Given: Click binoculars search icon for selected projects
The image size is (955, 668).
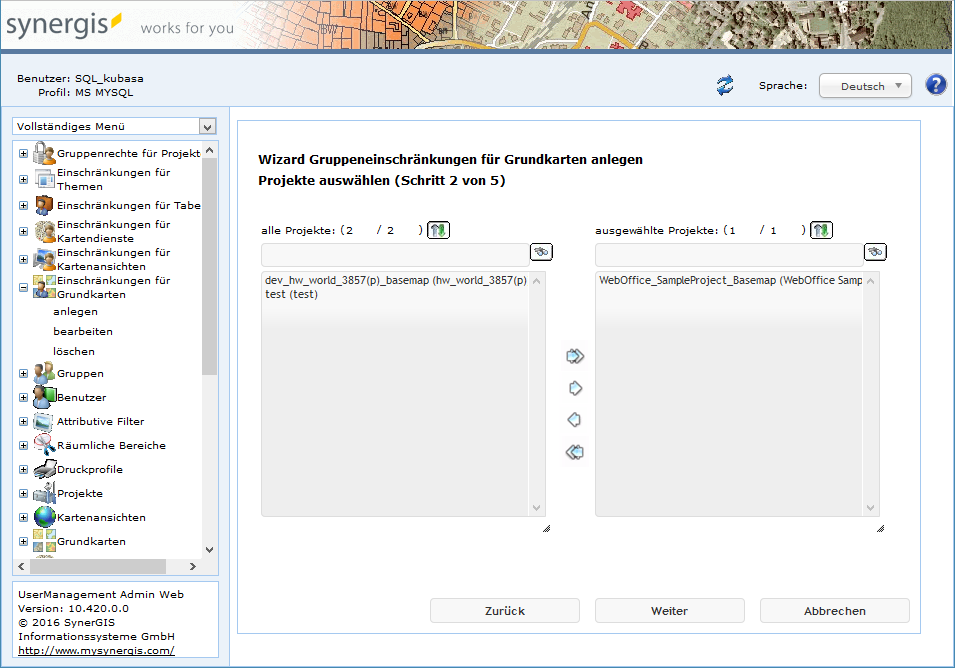Looking at the screenshot, I should [x=875, y=252].
